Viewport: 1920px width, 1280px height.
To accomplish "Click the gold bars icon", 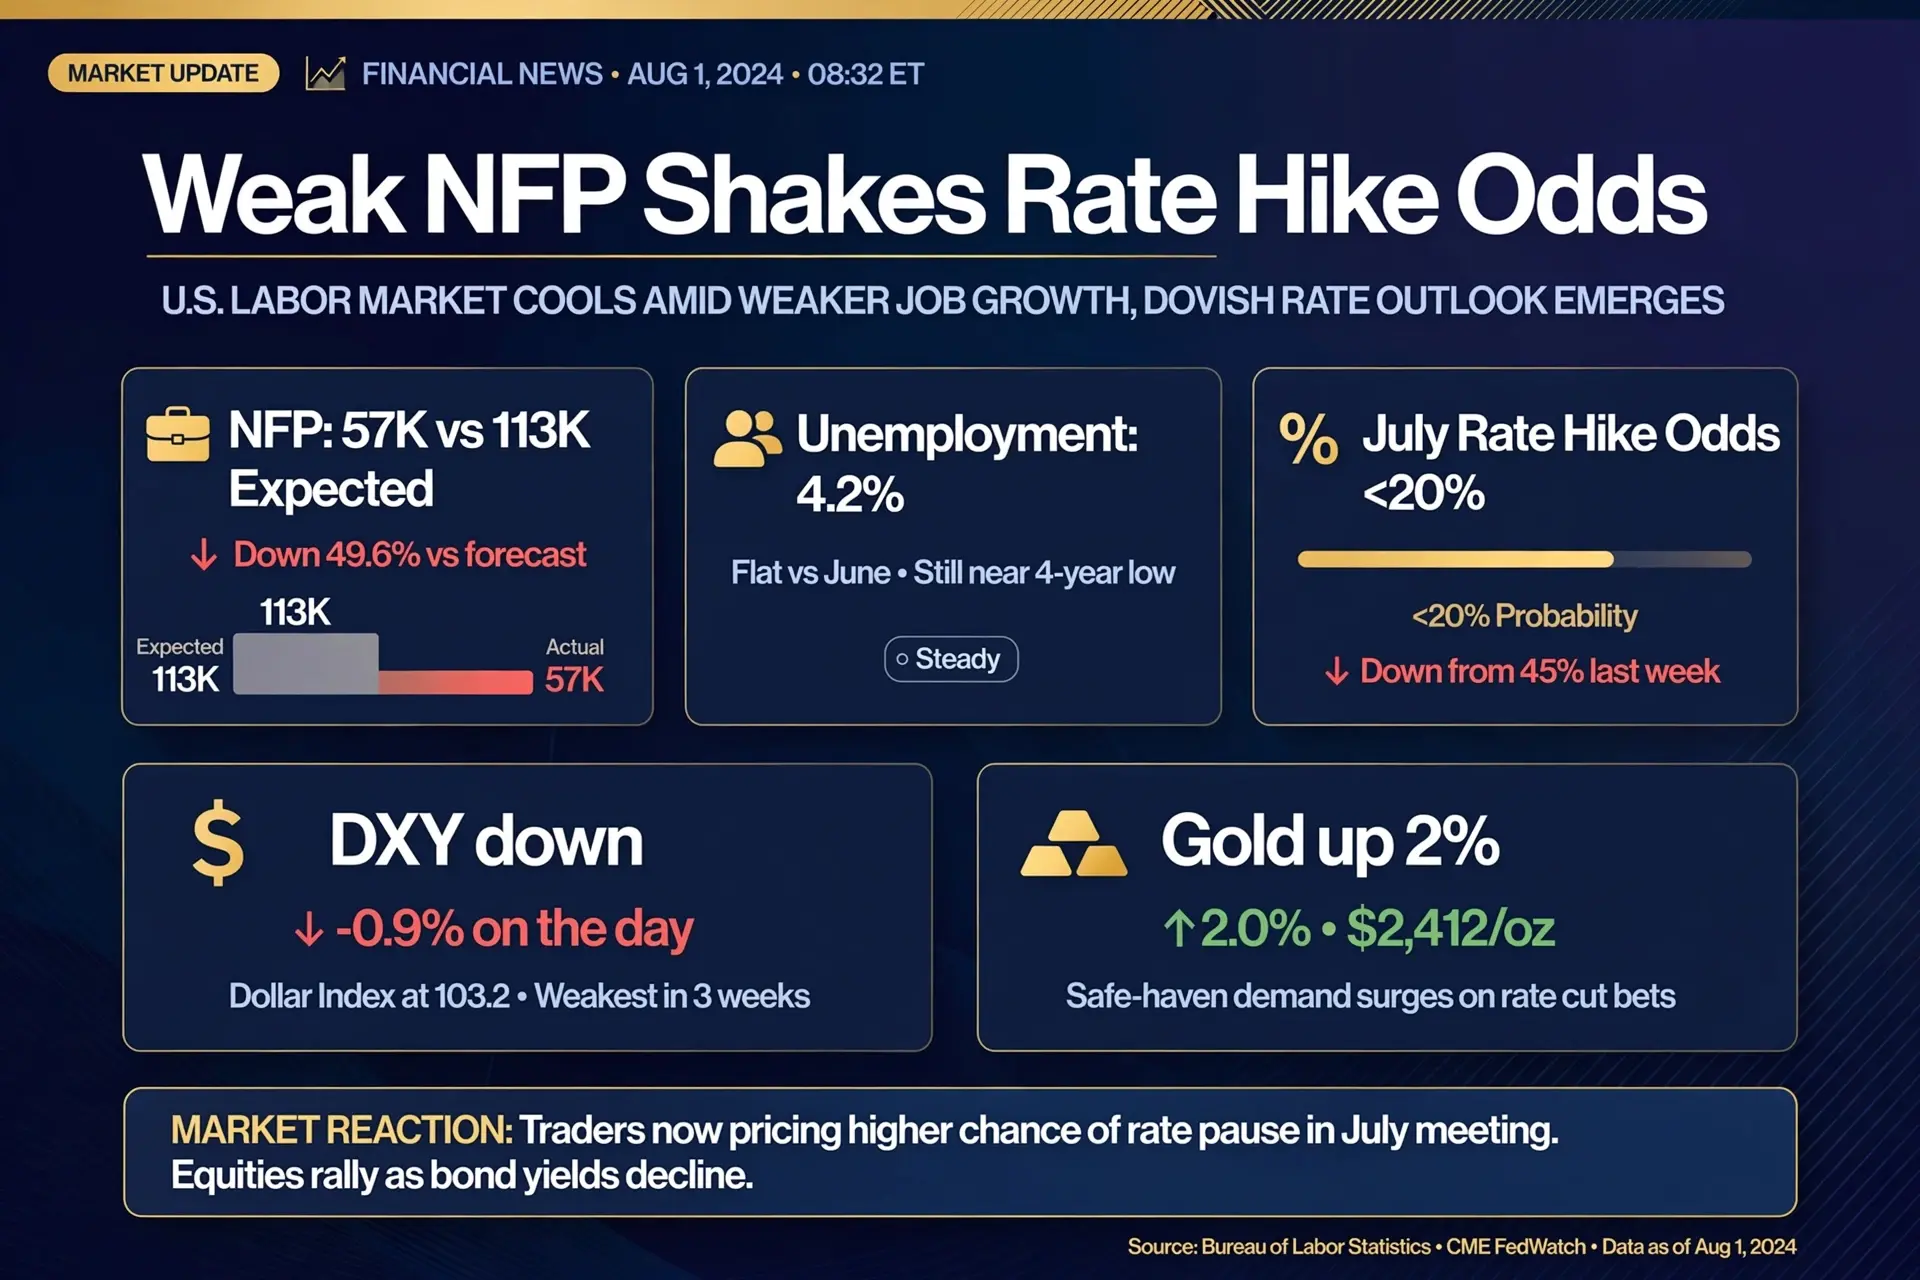I will point(1074,844).
